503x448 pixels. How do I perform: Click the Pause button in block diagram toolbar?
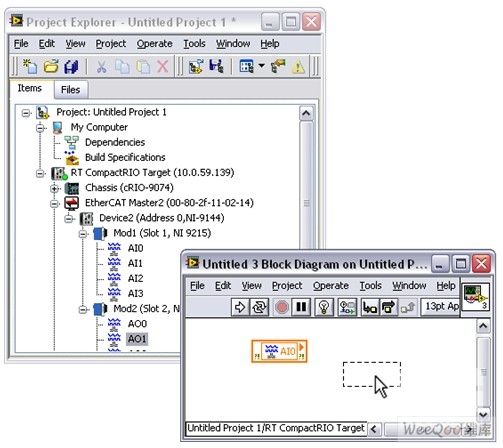(301, 307)
